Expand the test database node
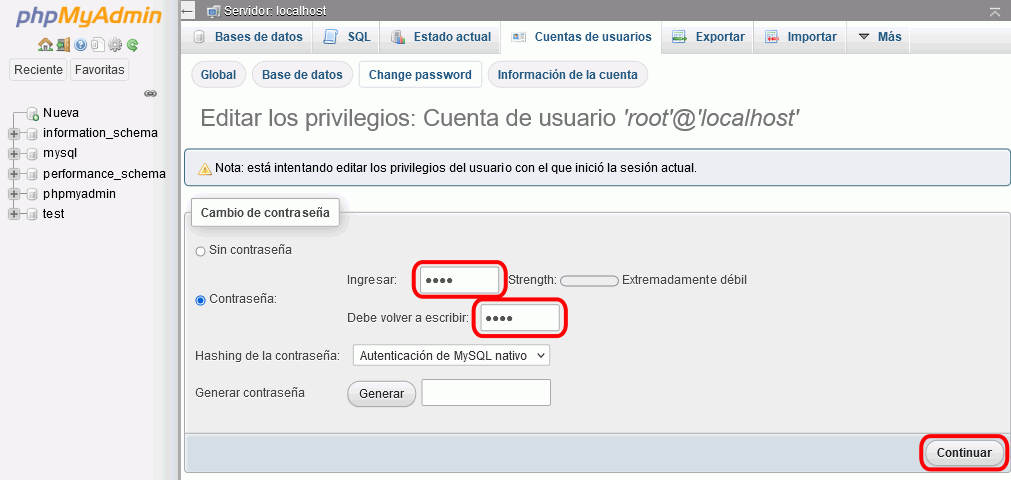Screen dimensions: 1011x480 coord(14,214)
